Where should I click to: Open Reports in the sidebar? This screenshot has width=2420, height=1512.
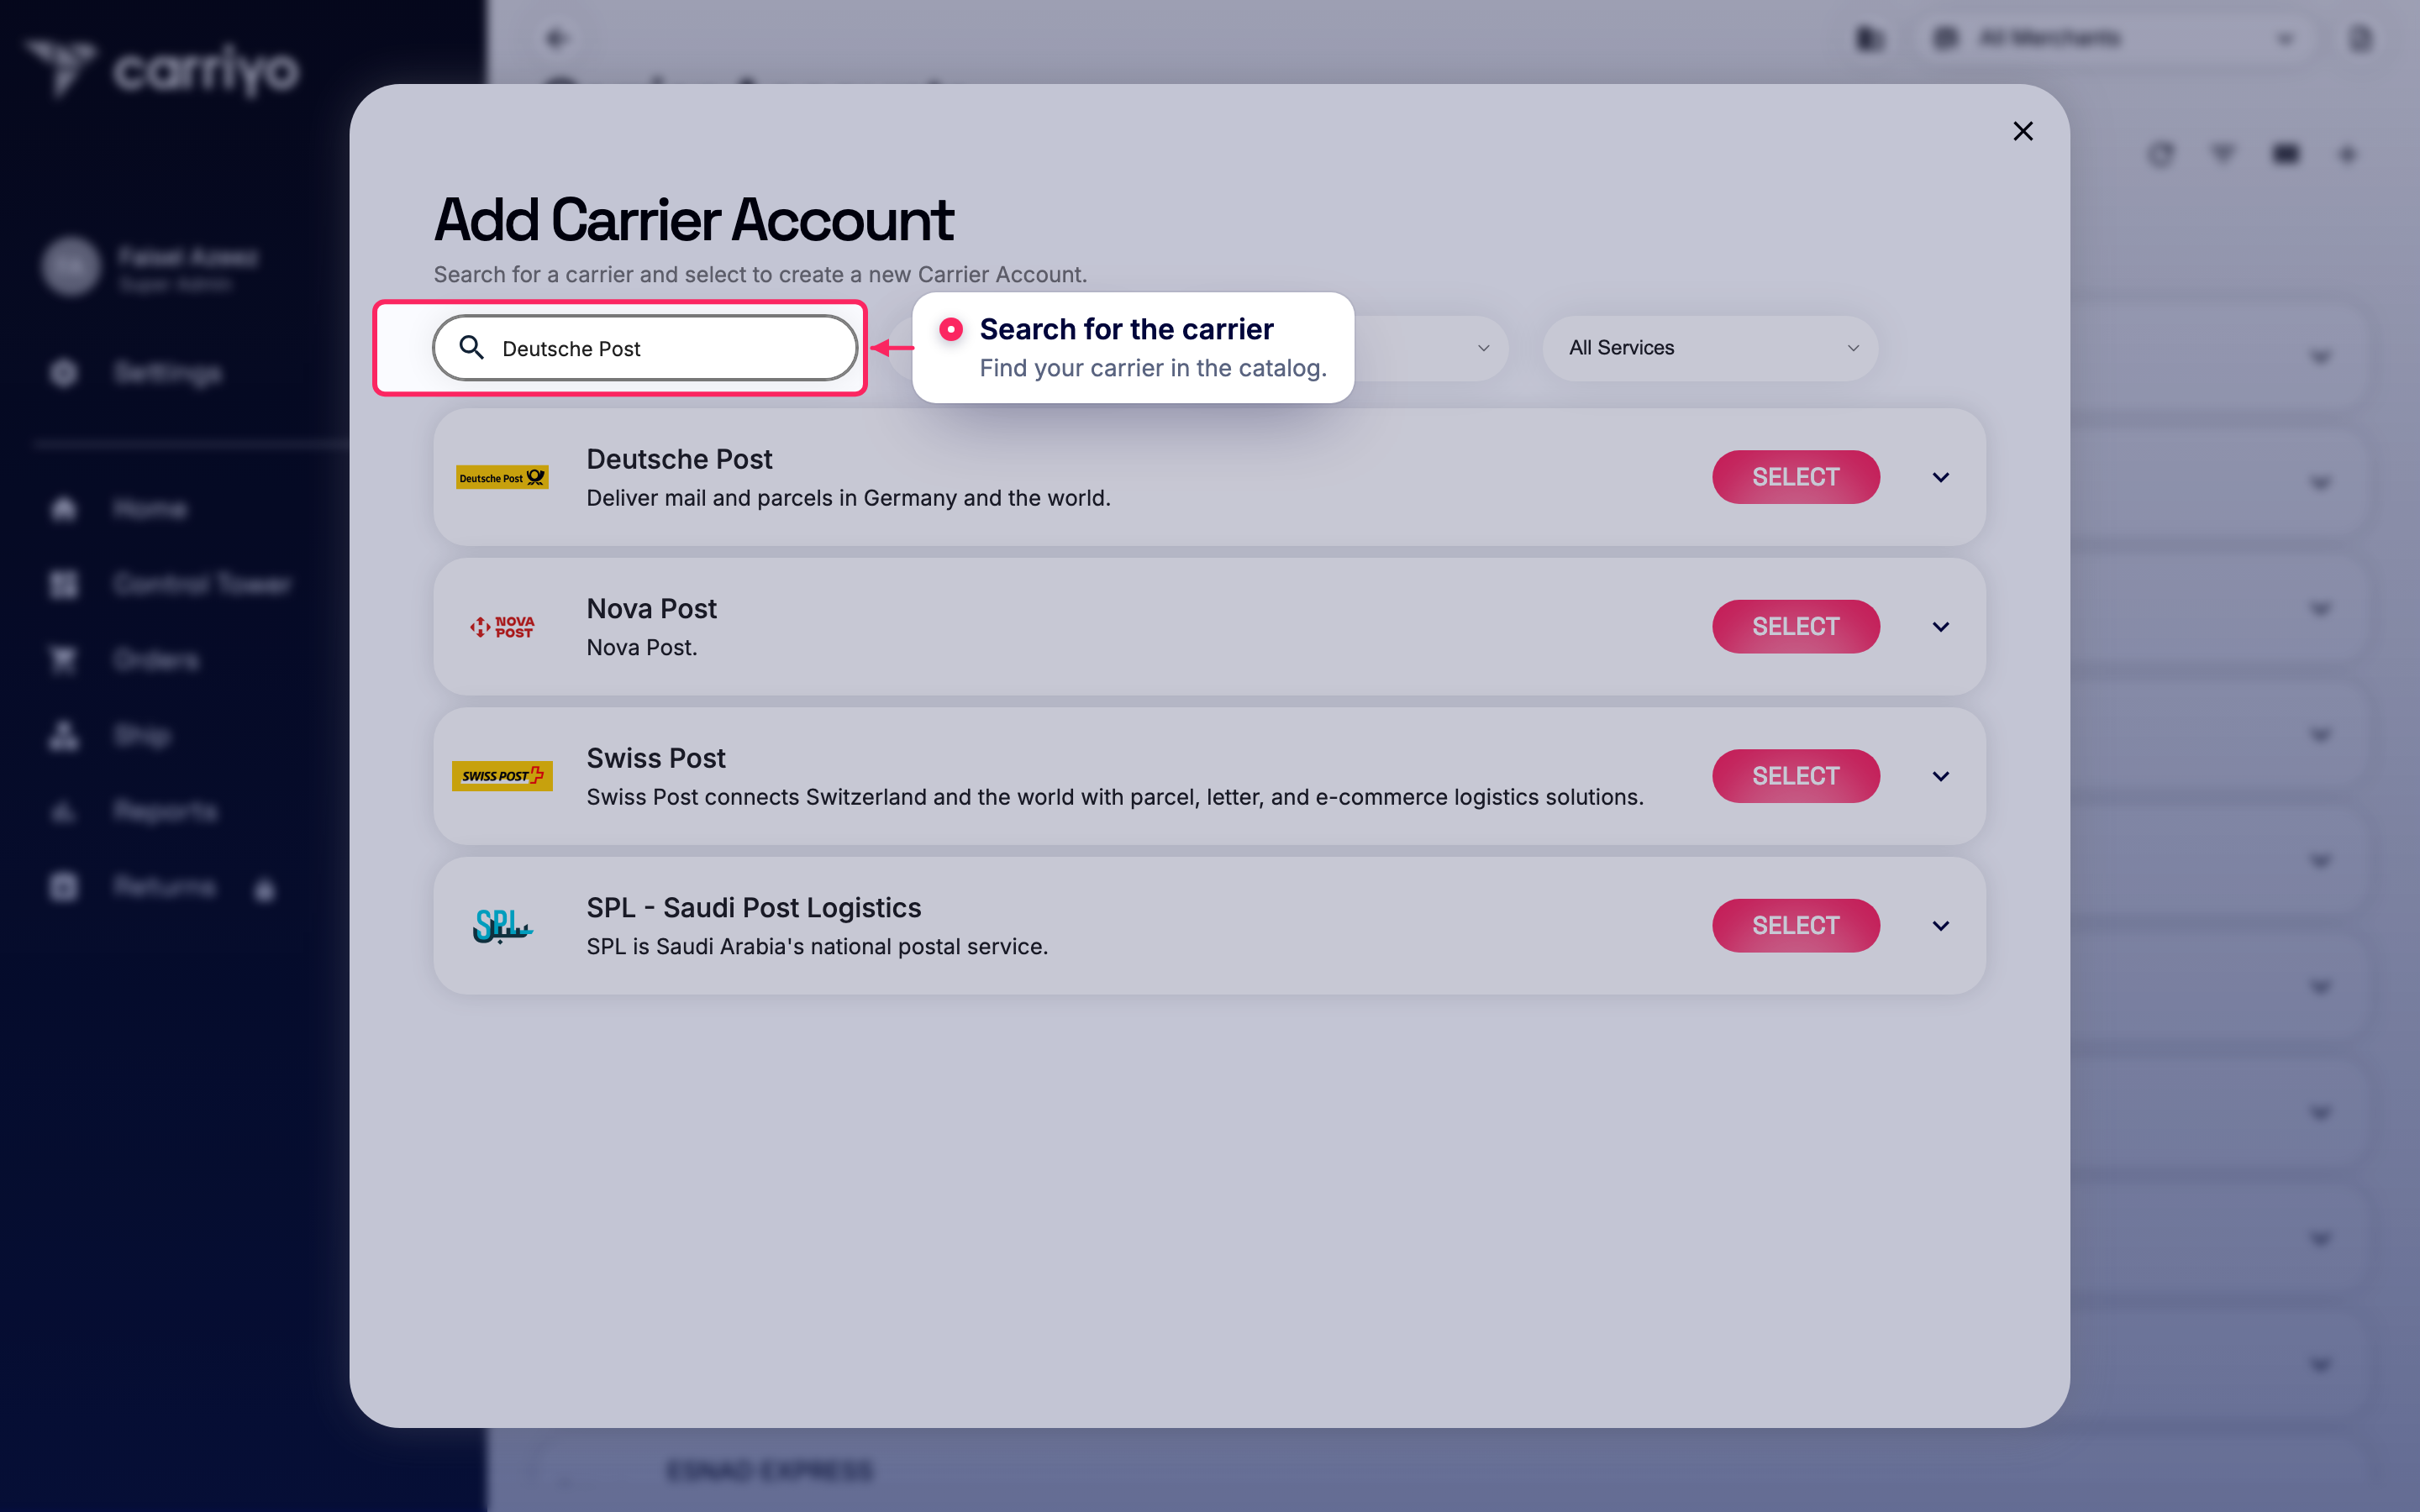click(x=165, y=811)
